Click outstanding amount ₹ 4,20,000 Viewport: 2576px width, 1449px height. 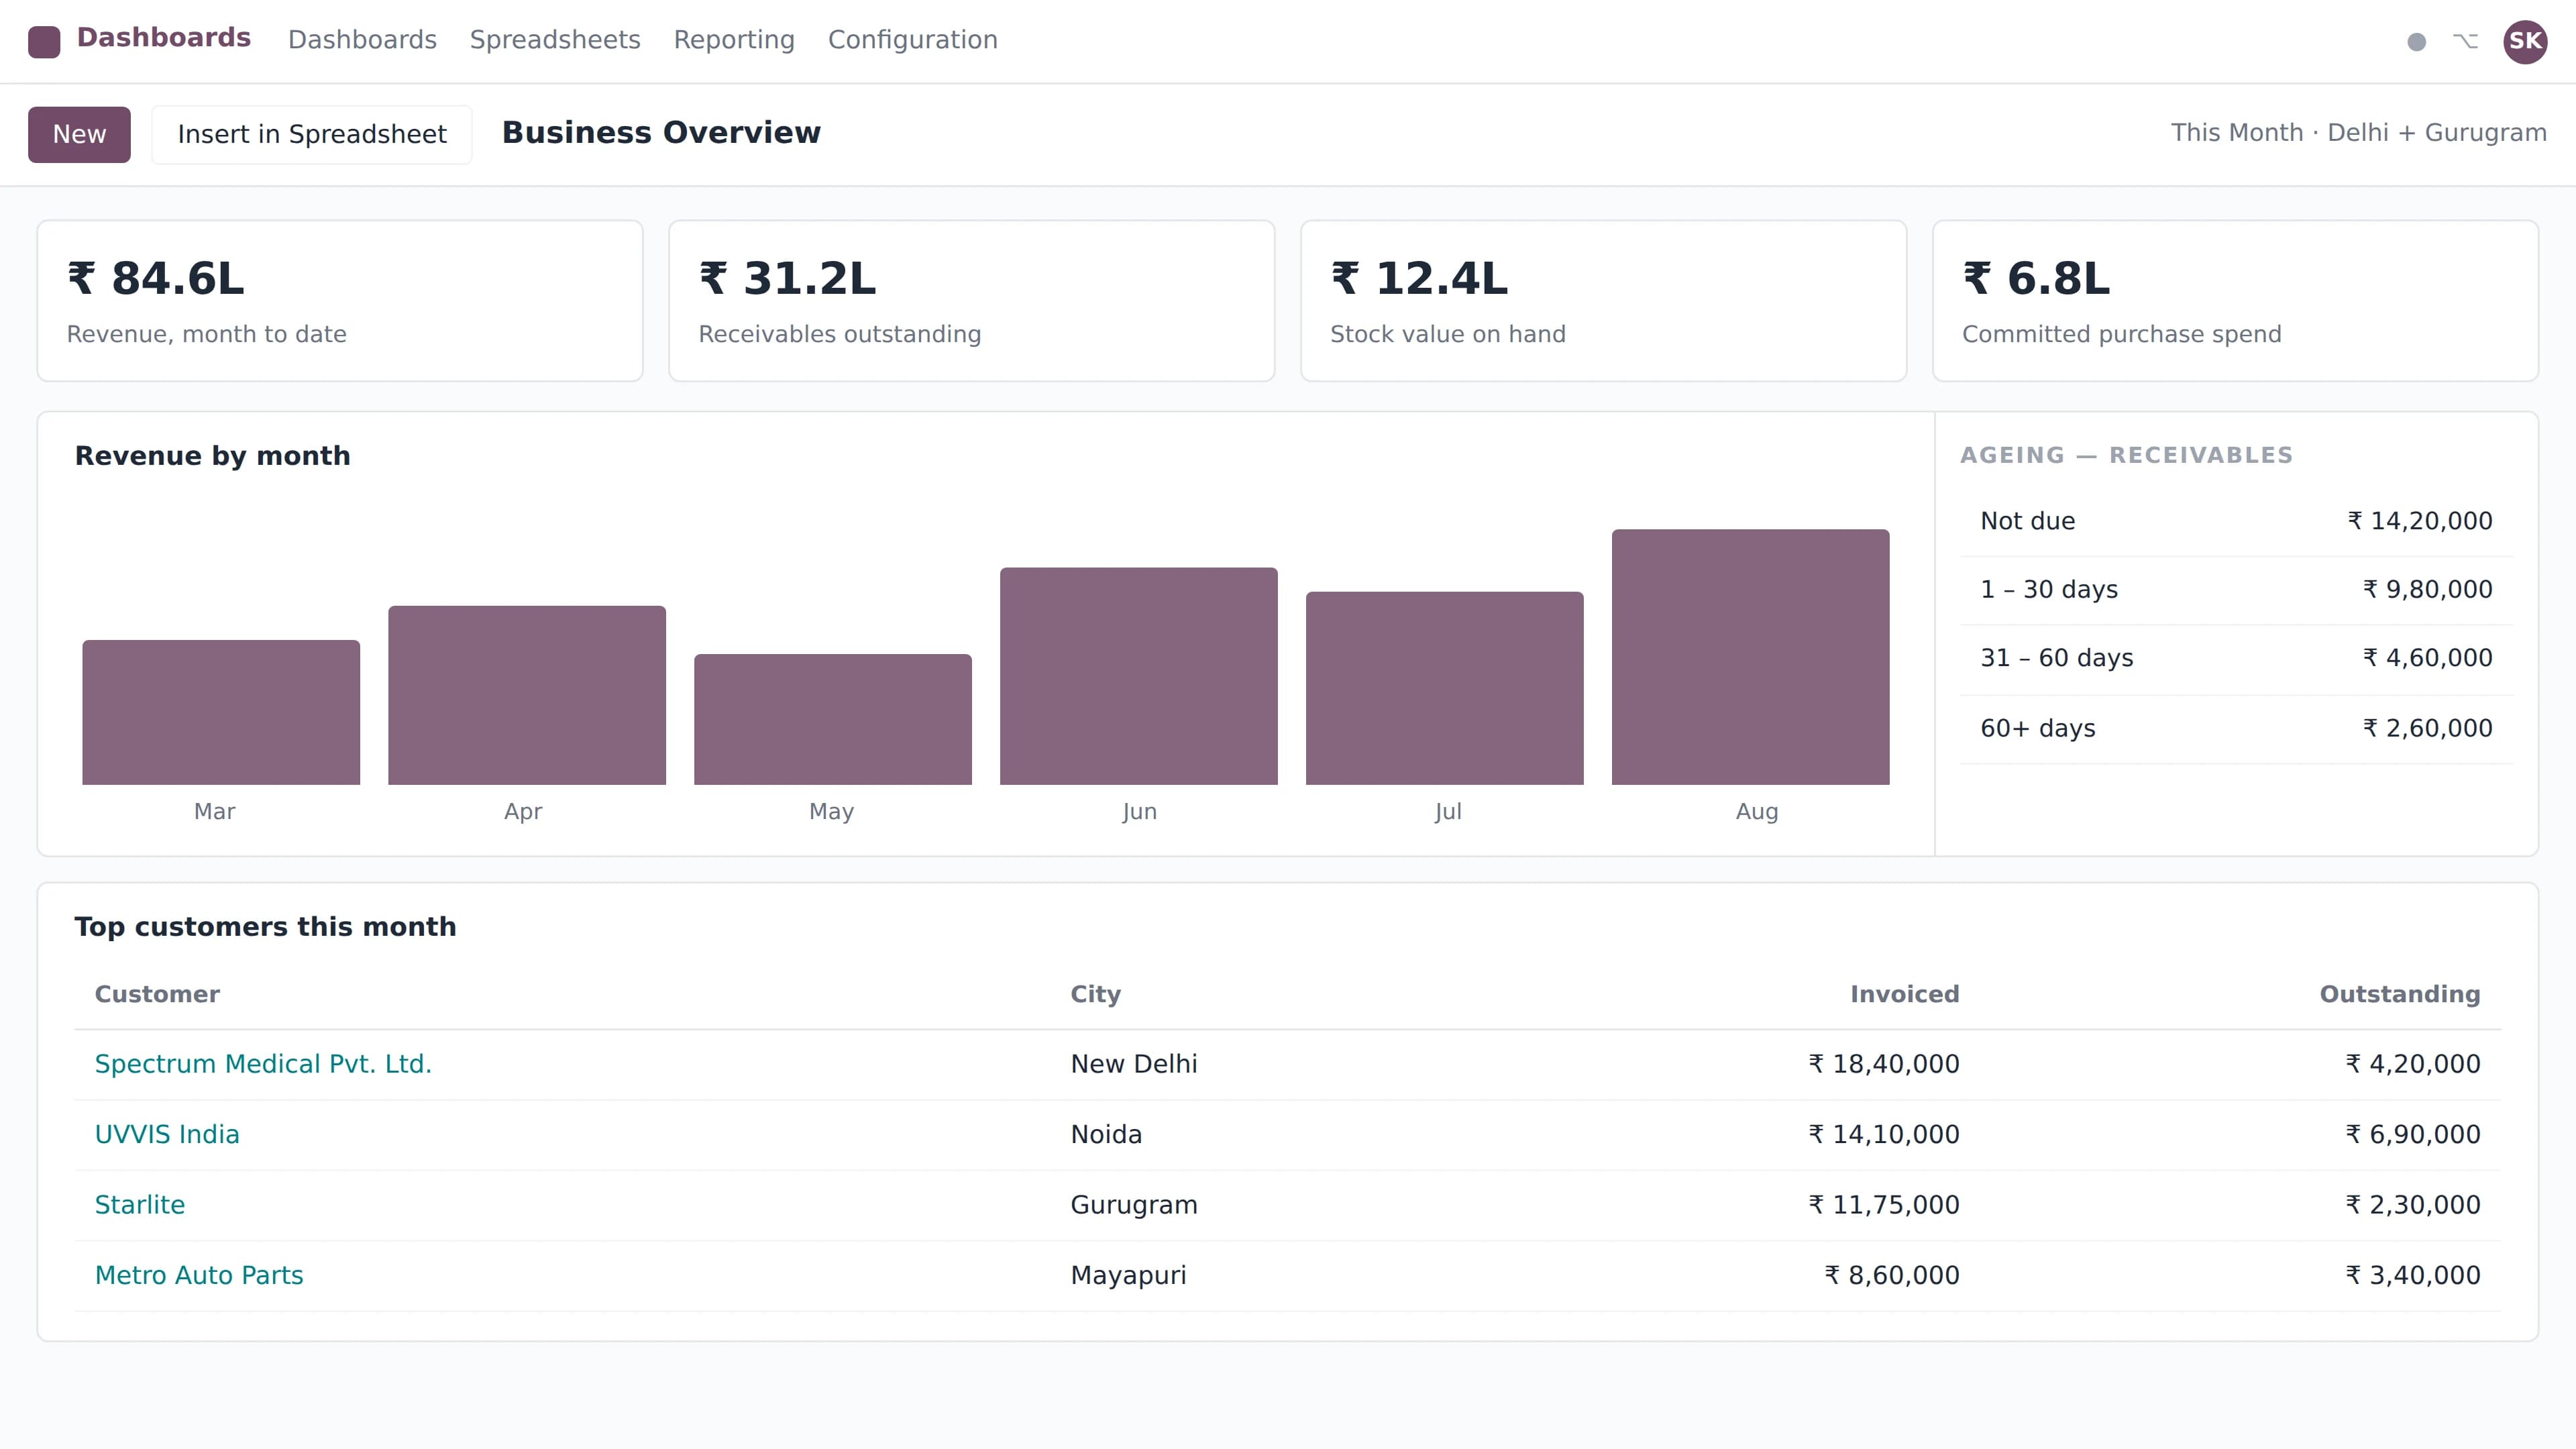click(x=2413, y=1064)
